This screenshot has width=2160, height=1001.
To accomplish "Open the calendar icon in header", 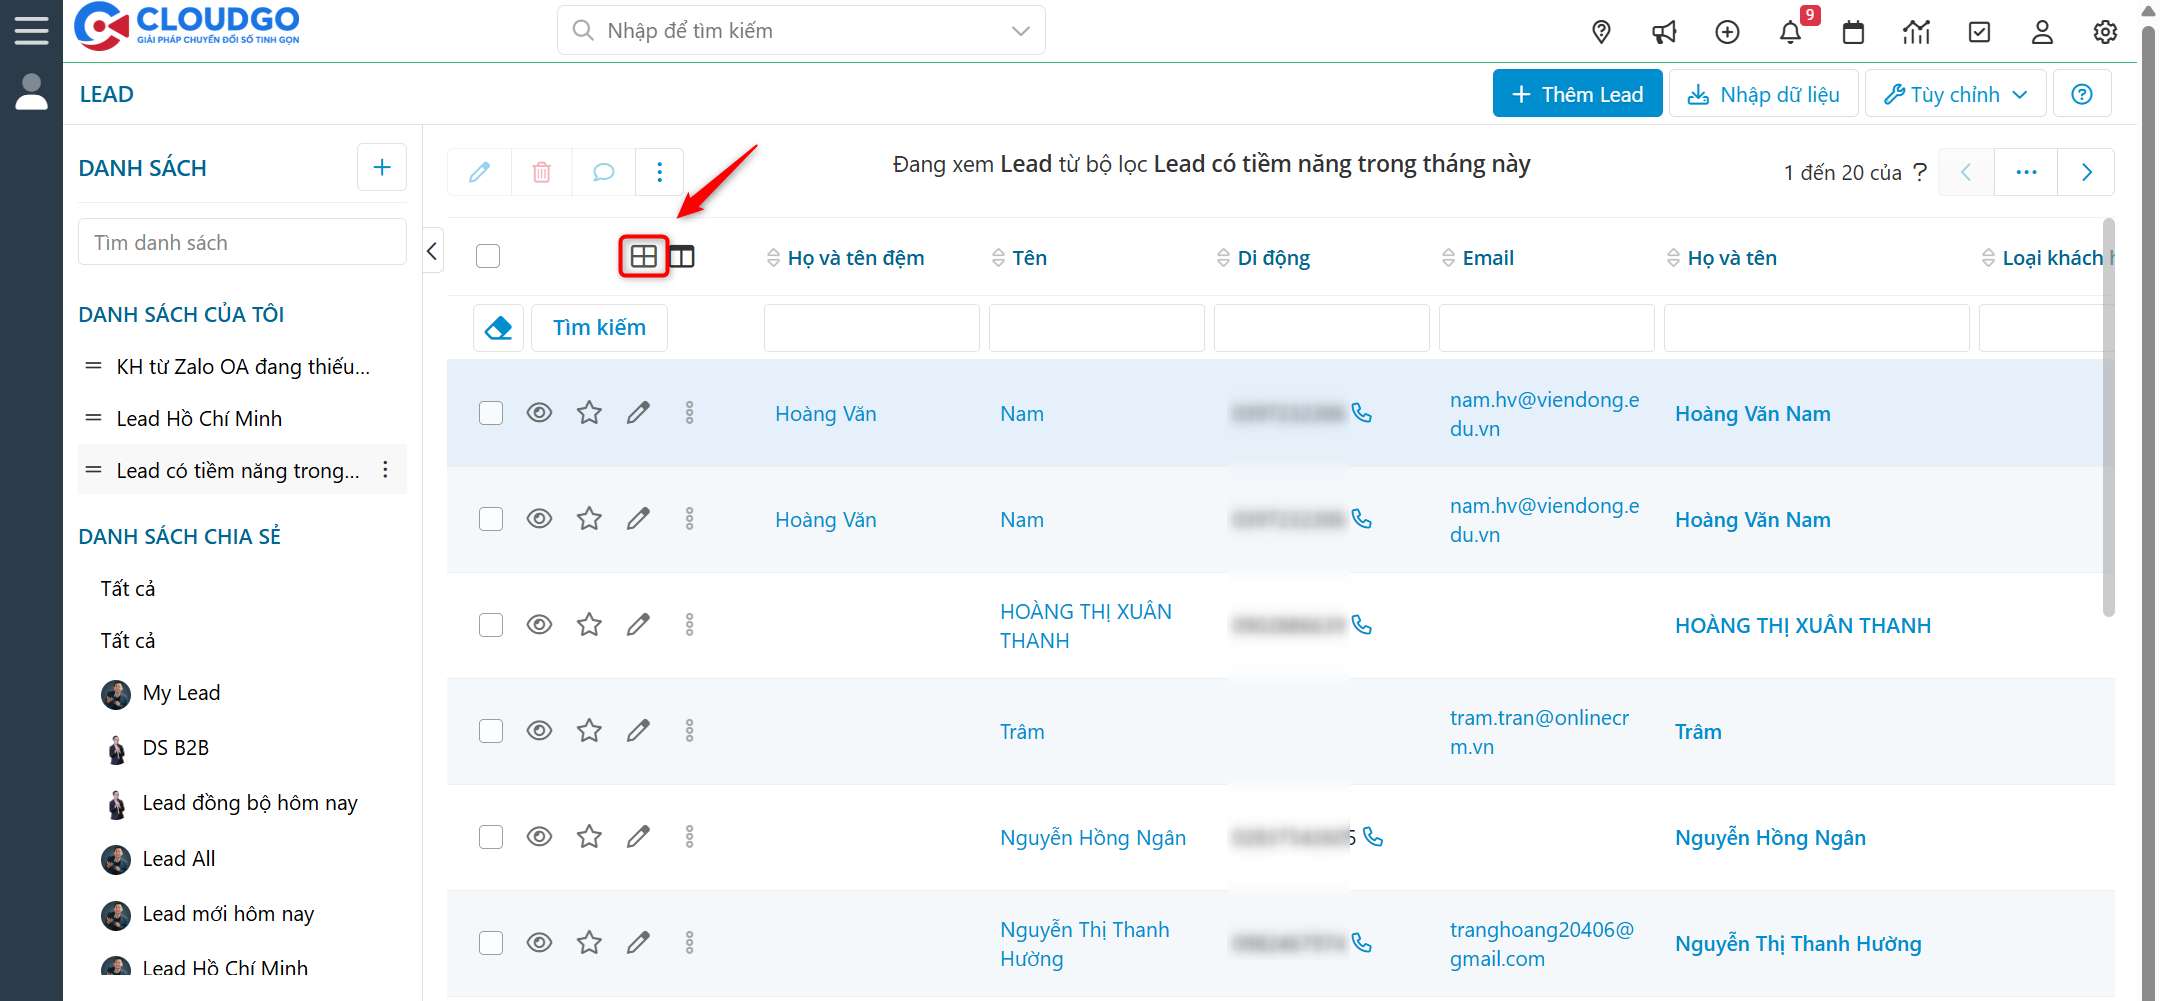I will click(x=1853, y=32).
